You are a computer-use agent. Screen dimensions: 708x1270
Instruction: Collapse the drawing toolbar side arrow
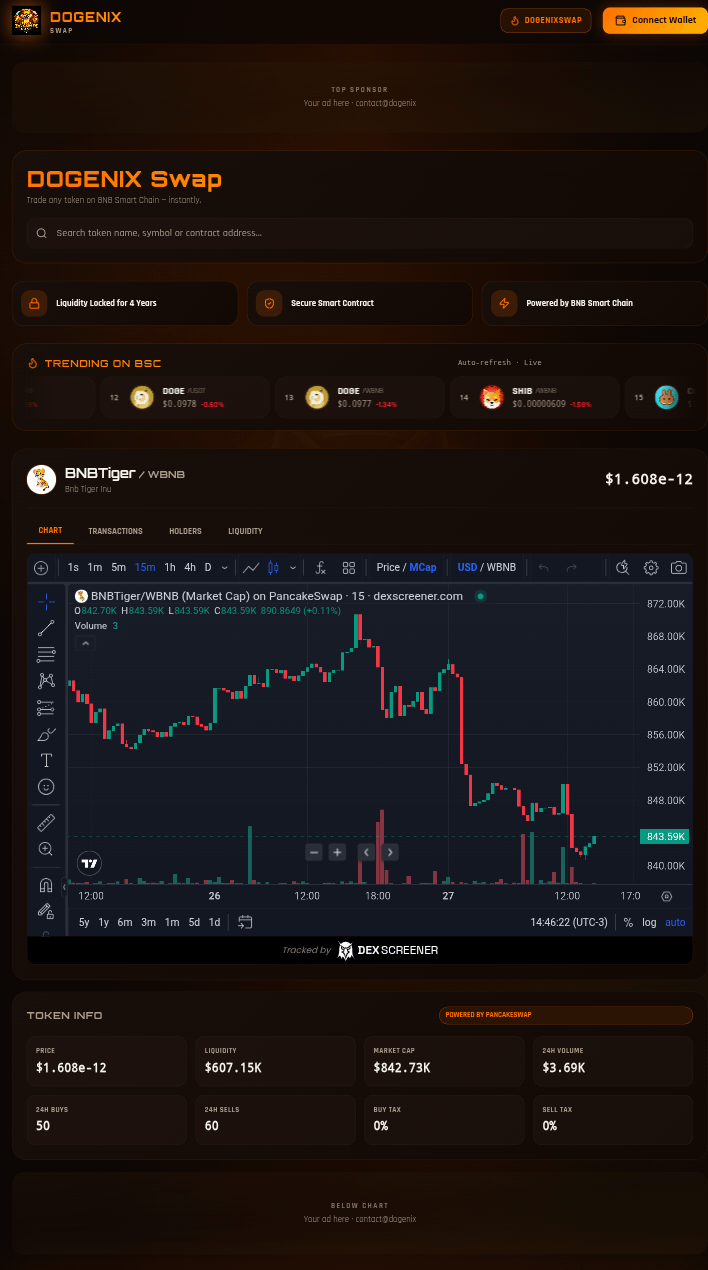coord(64,887)
